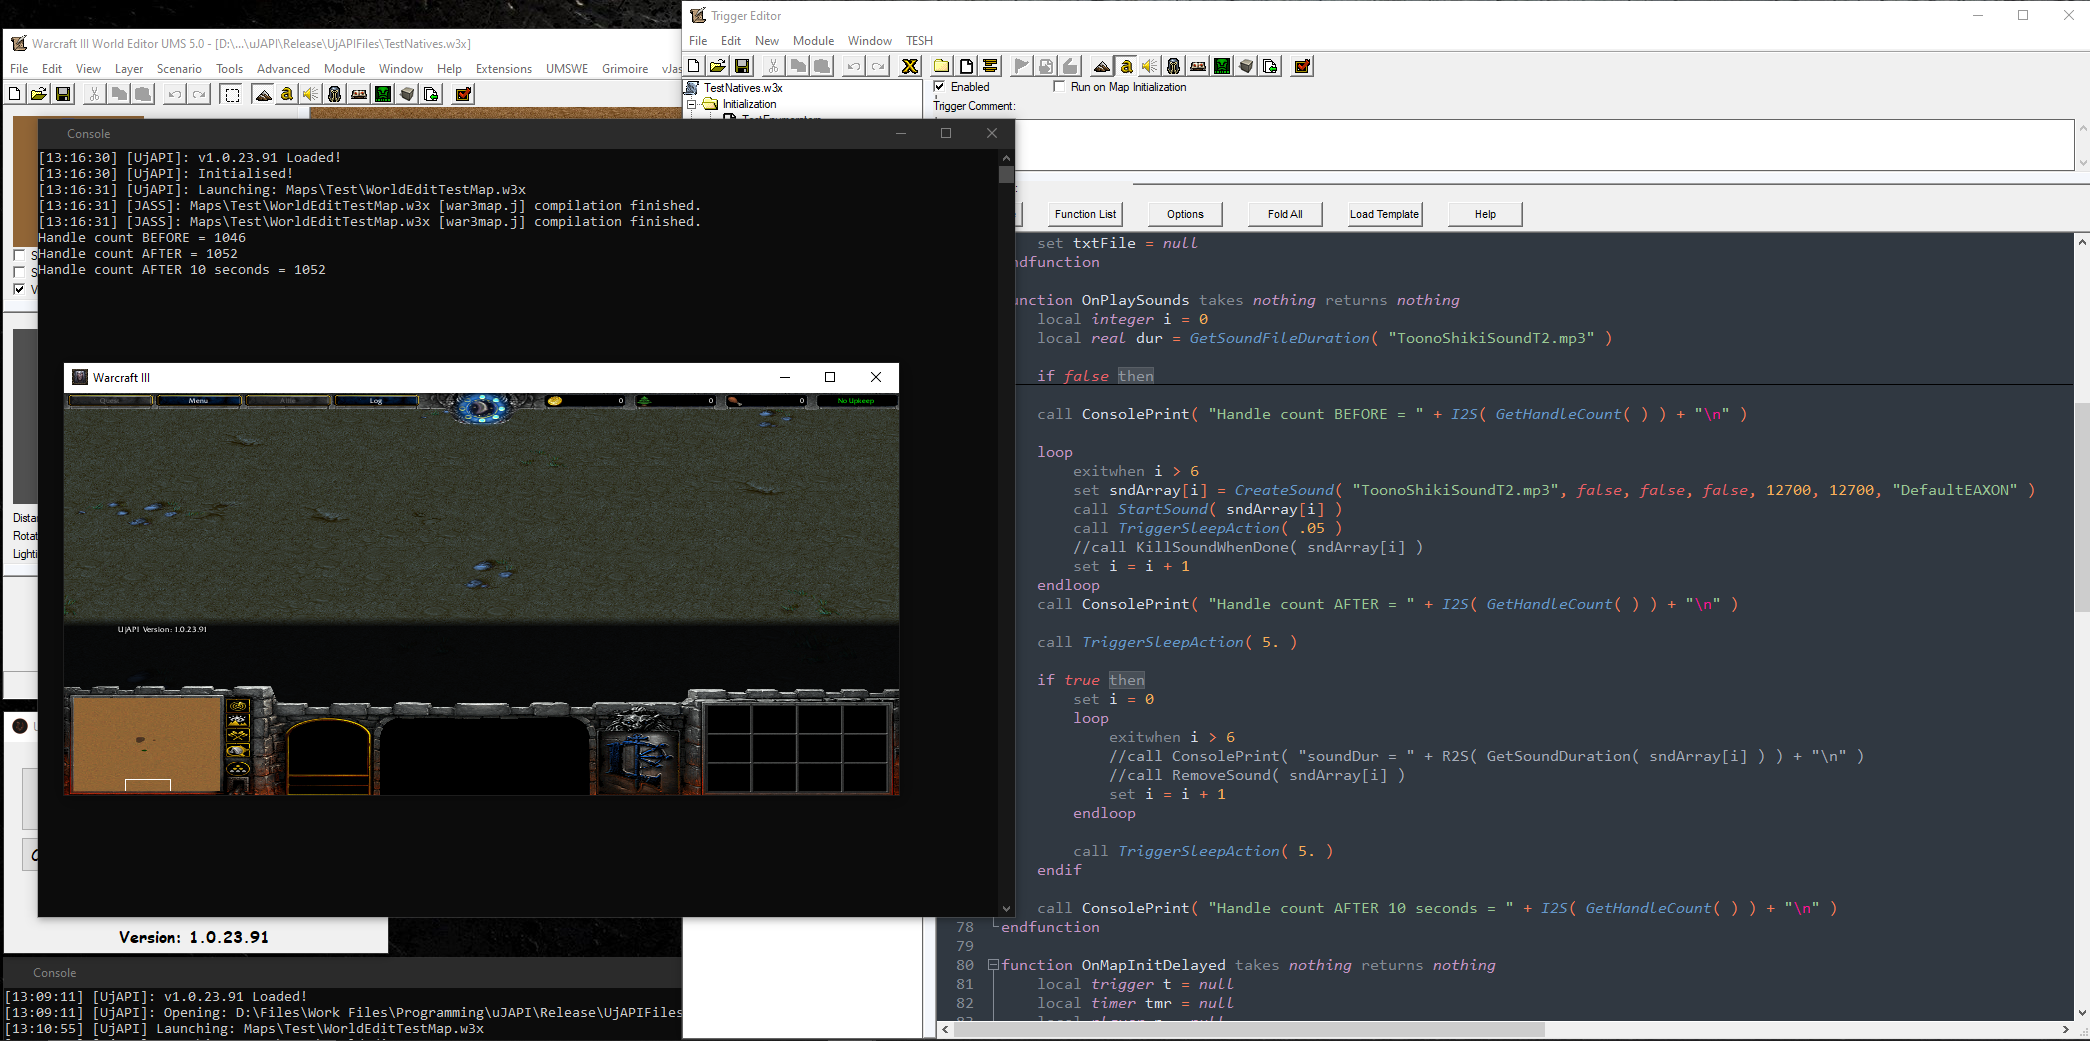Open Terrain Editor icon in World Editor toolbar

[263, 94]
